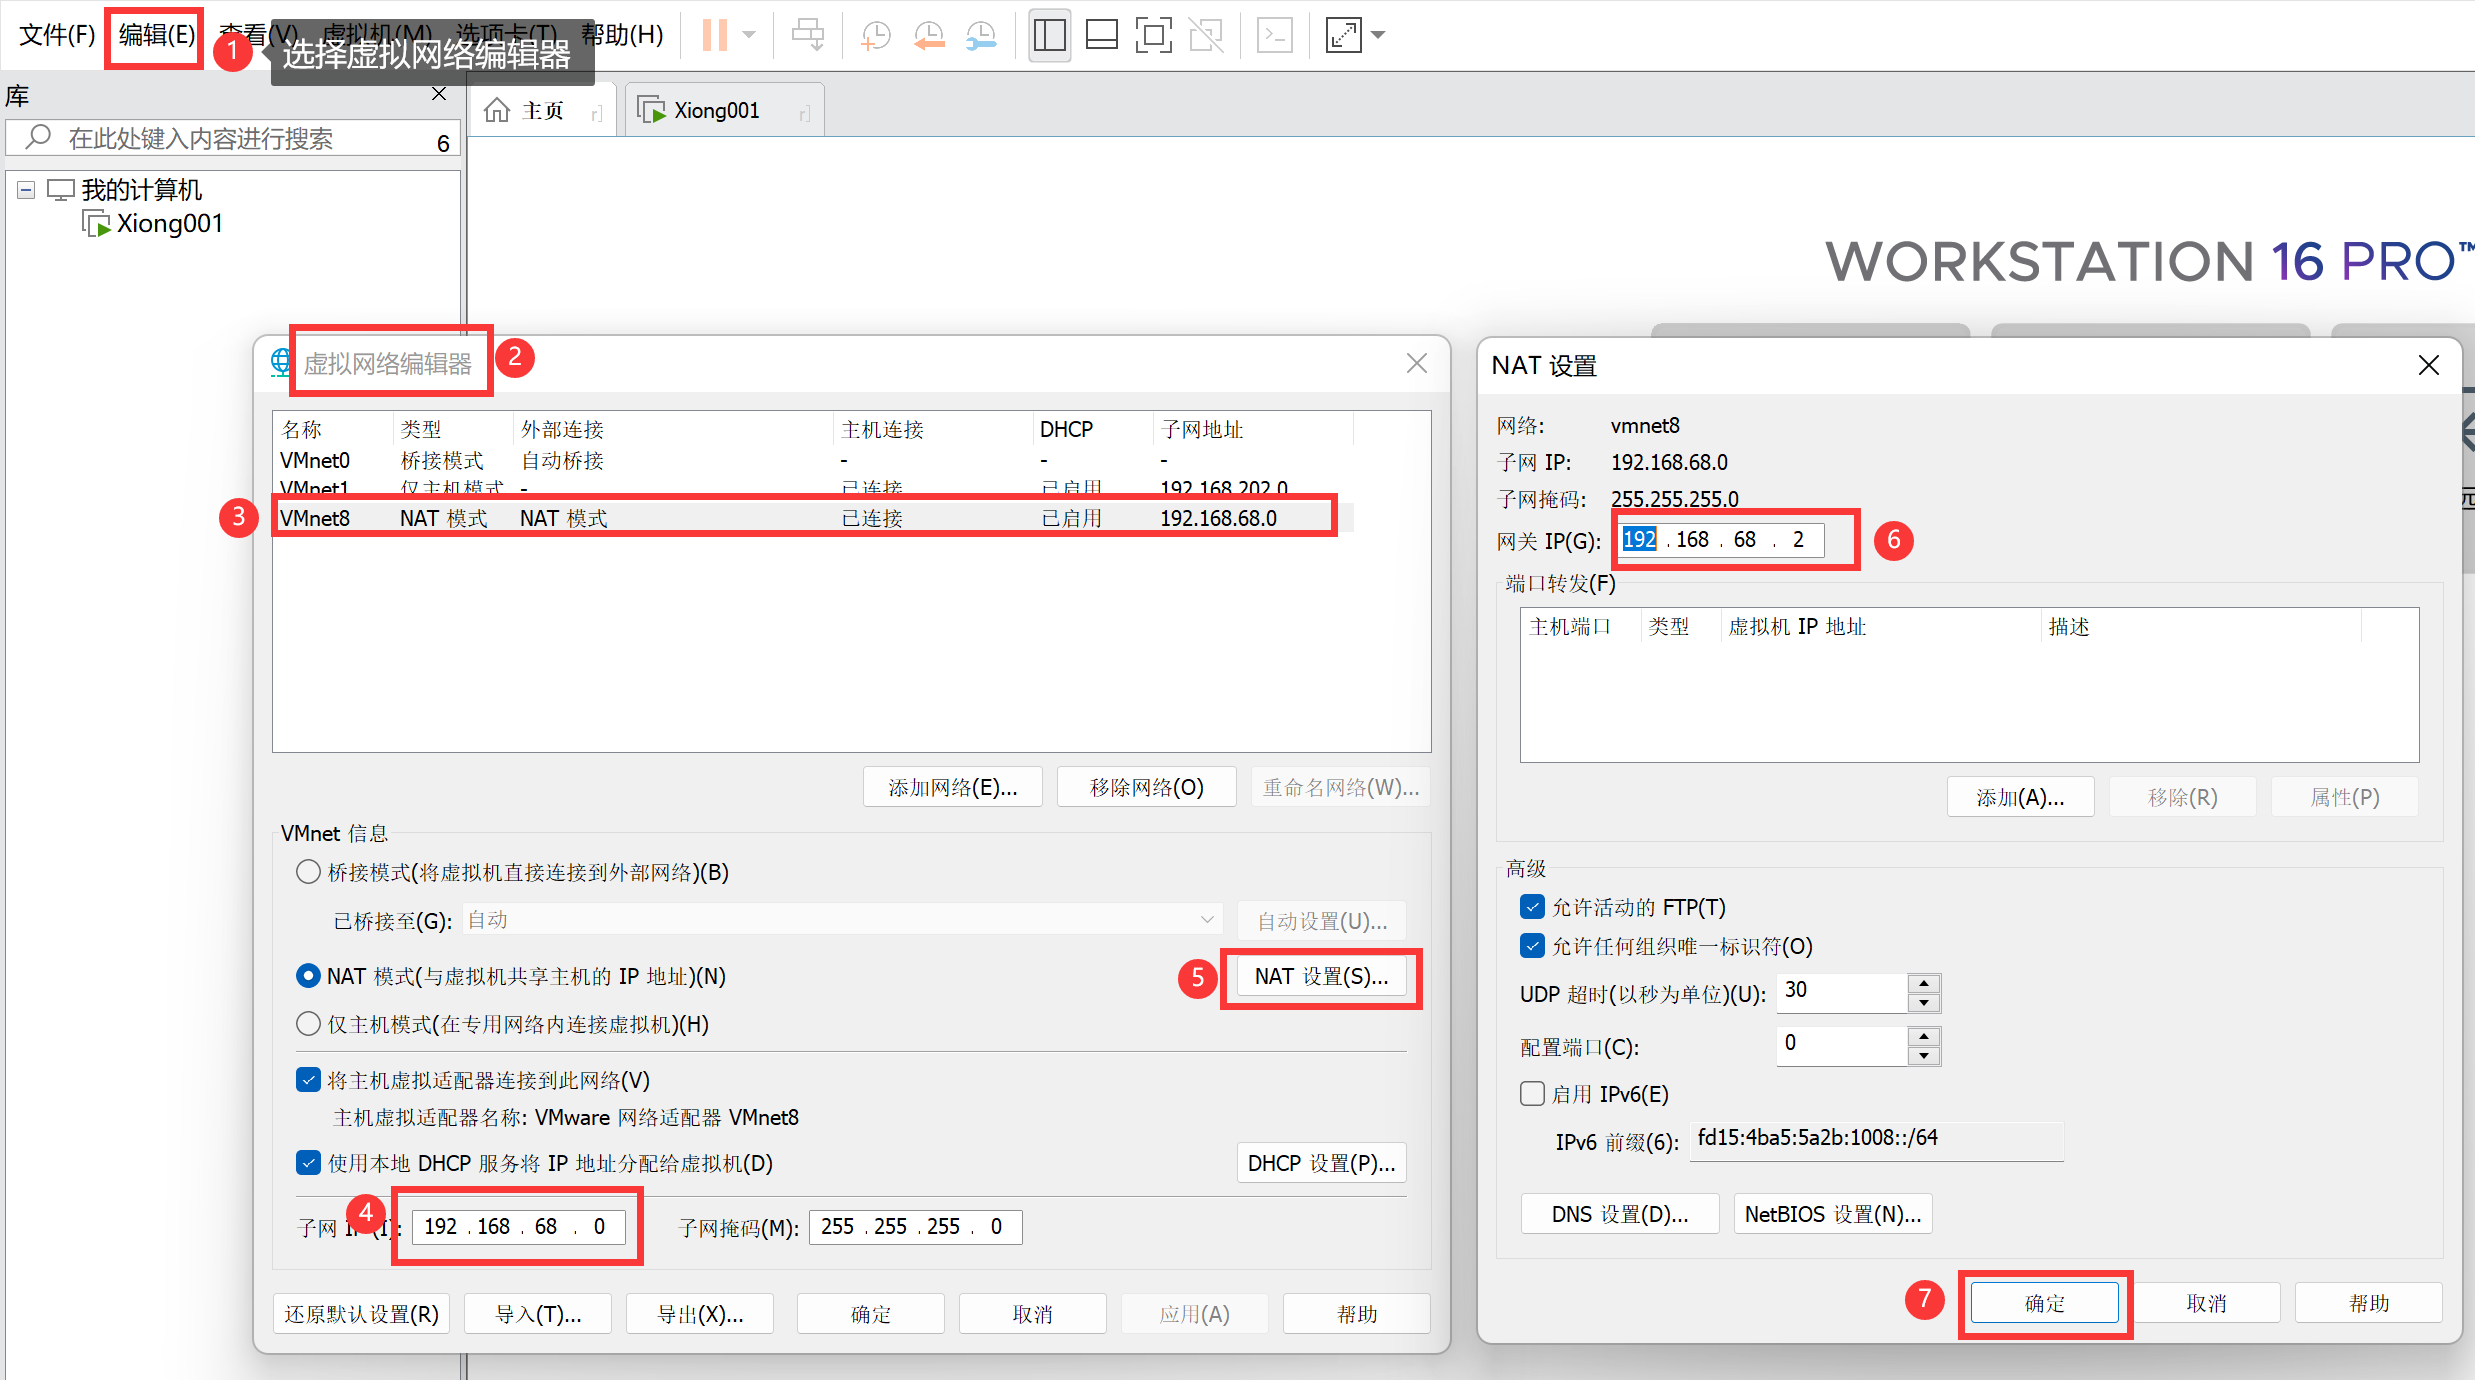
Task: Select the NAT 模式 radio button
Action: click(308, 976)
